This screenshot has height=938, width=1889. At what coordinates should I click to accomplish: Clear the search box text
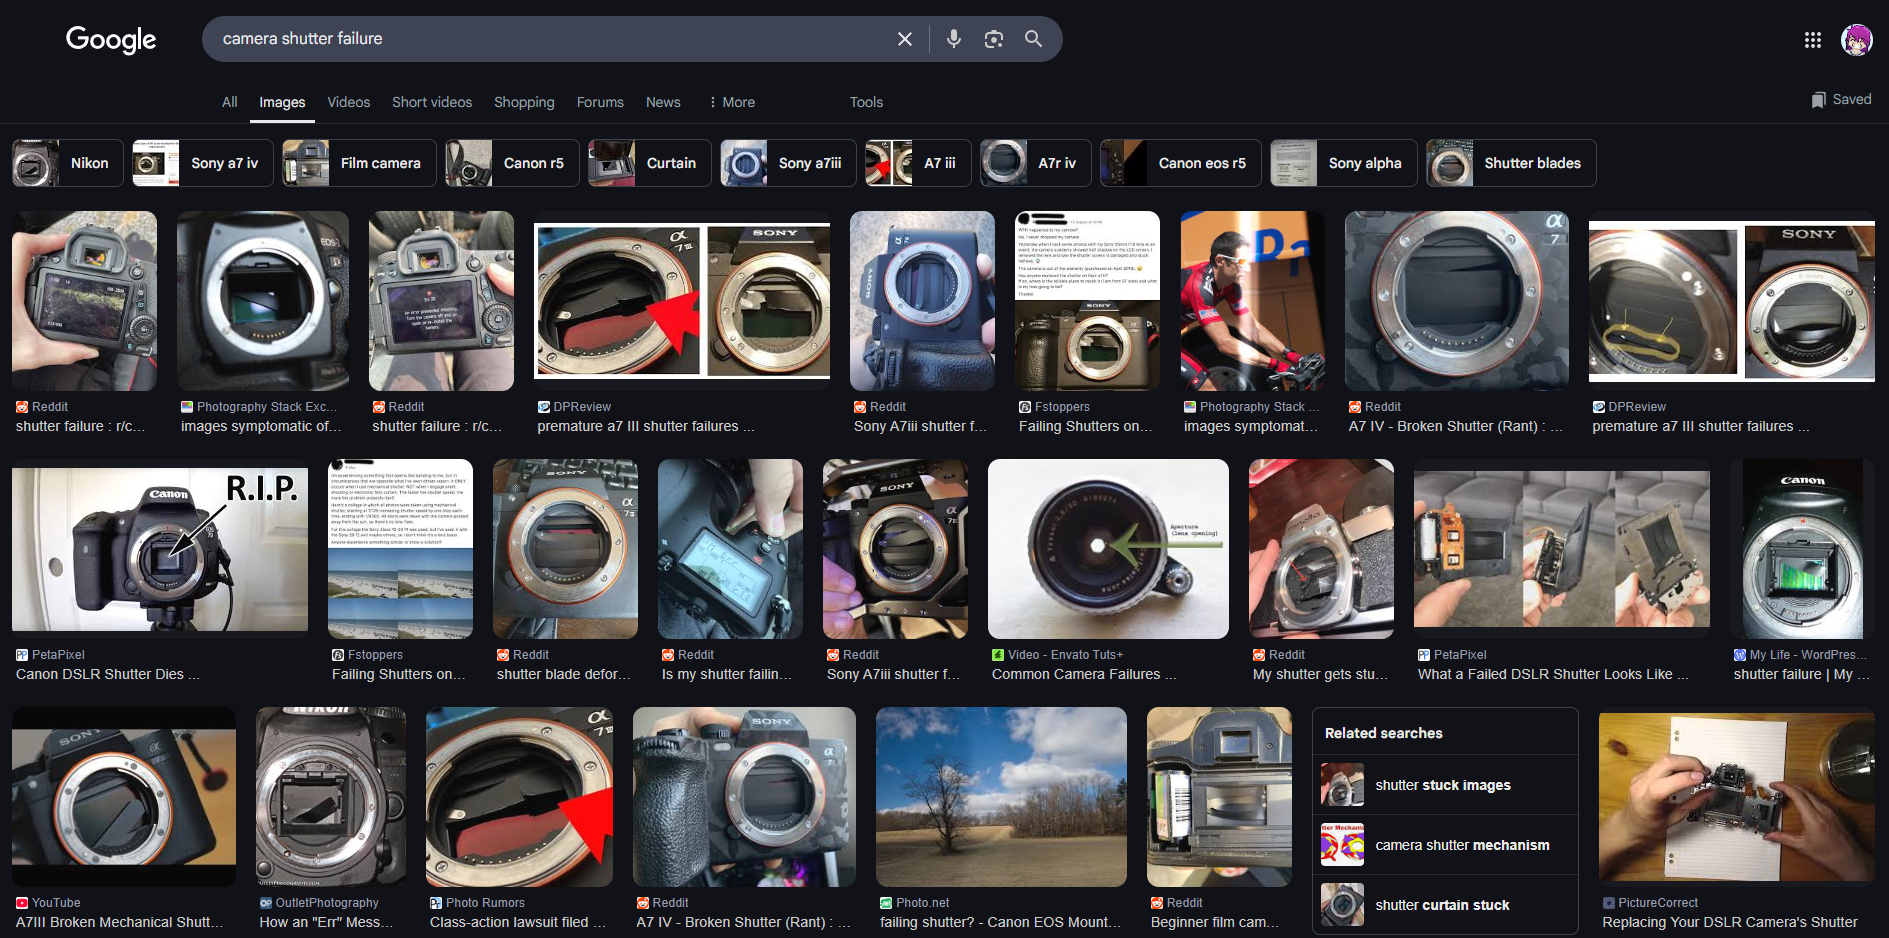click(904, 39)
